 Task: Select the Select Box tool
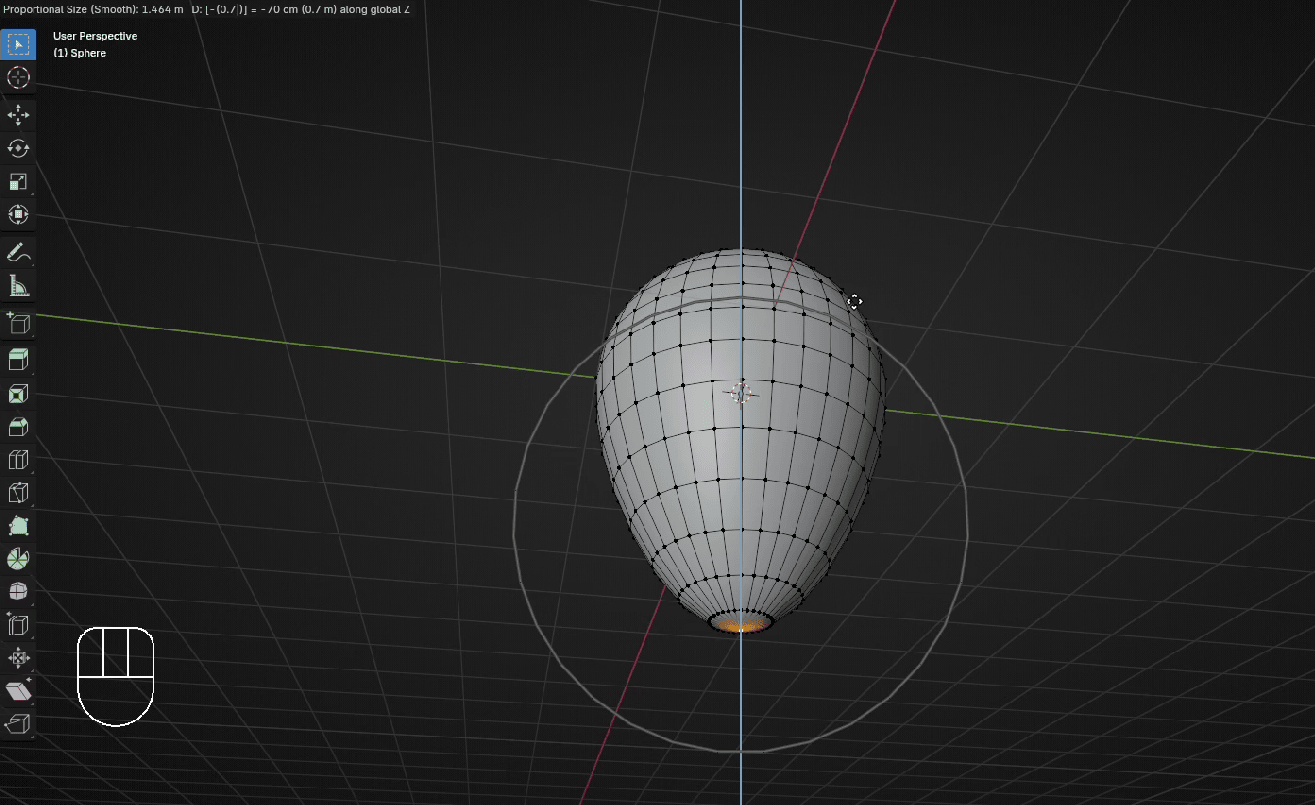pyautogui.click(x=18, y=44)
